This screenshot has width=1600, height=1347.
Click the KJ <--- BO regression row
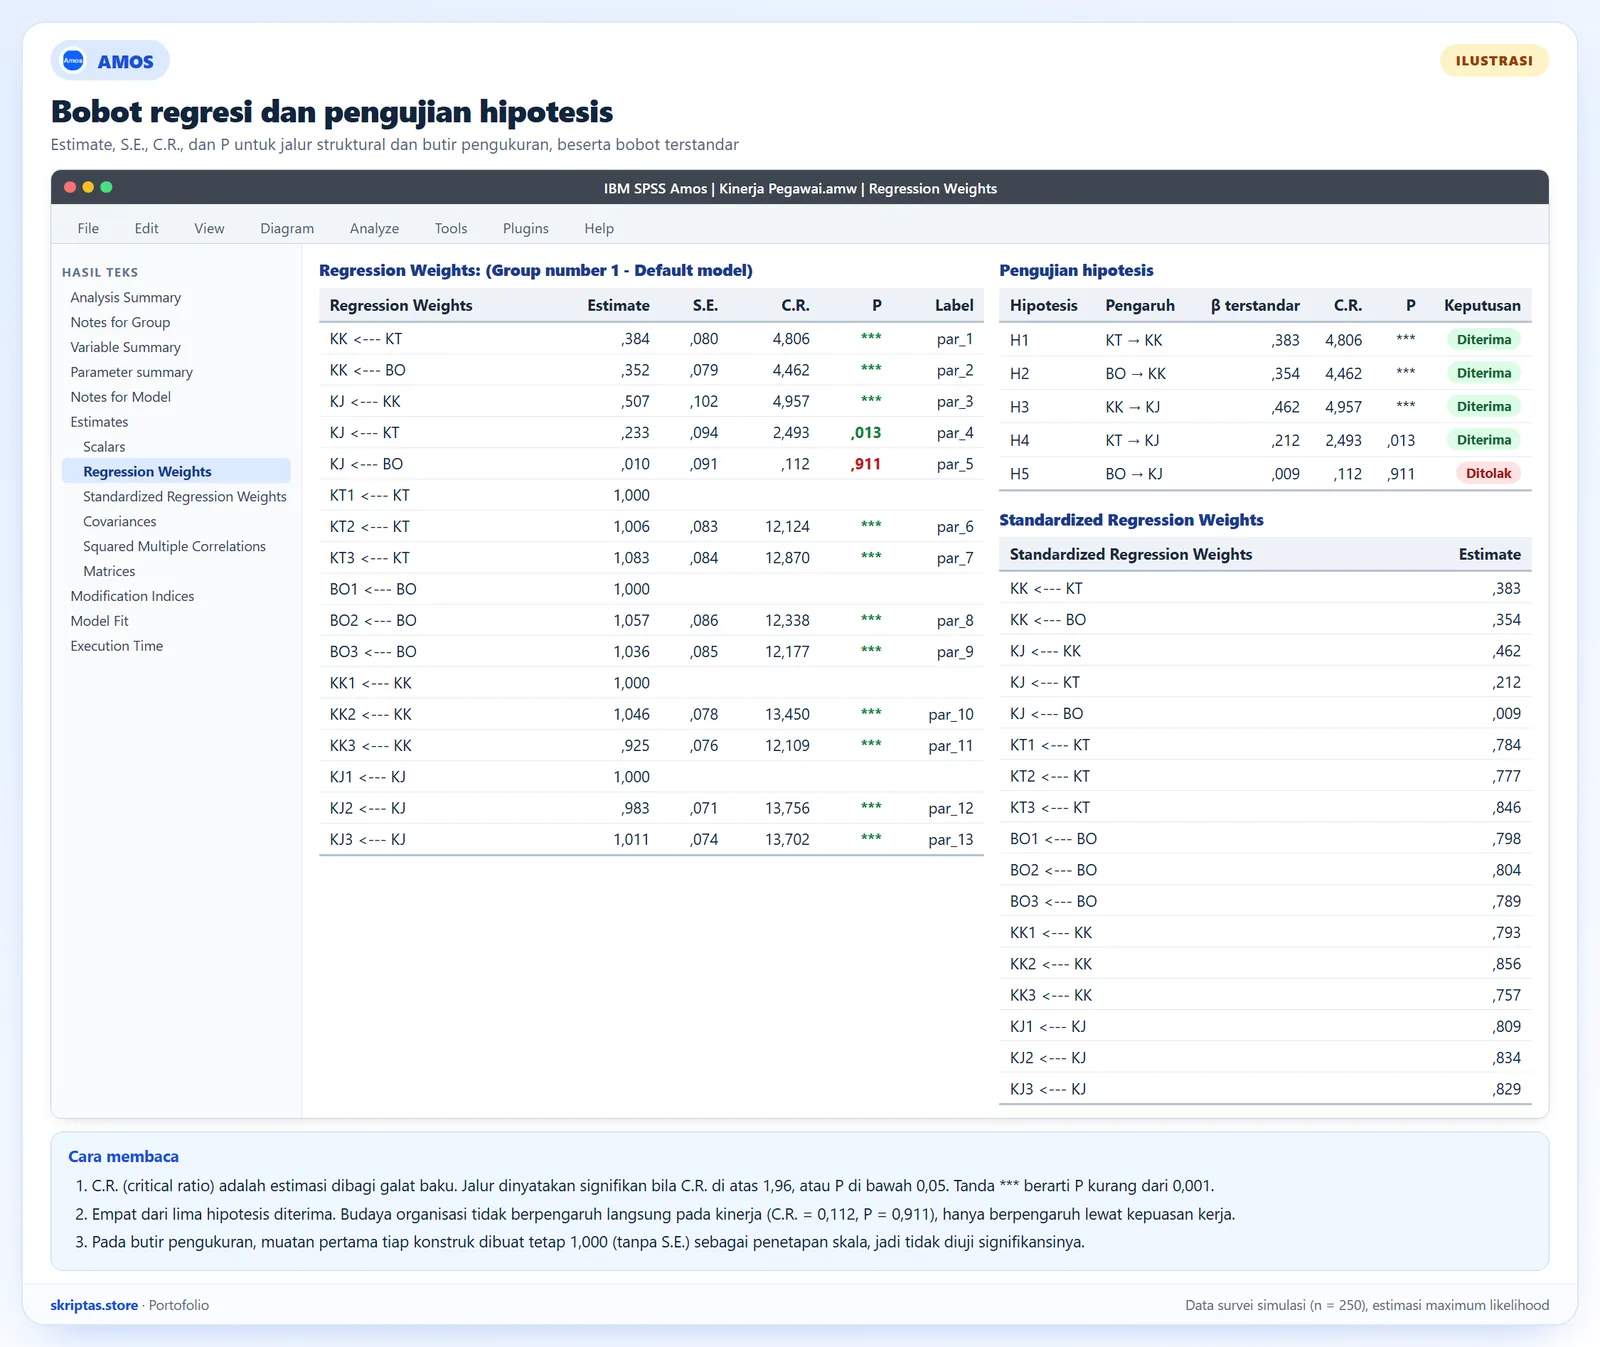point(651,464)
